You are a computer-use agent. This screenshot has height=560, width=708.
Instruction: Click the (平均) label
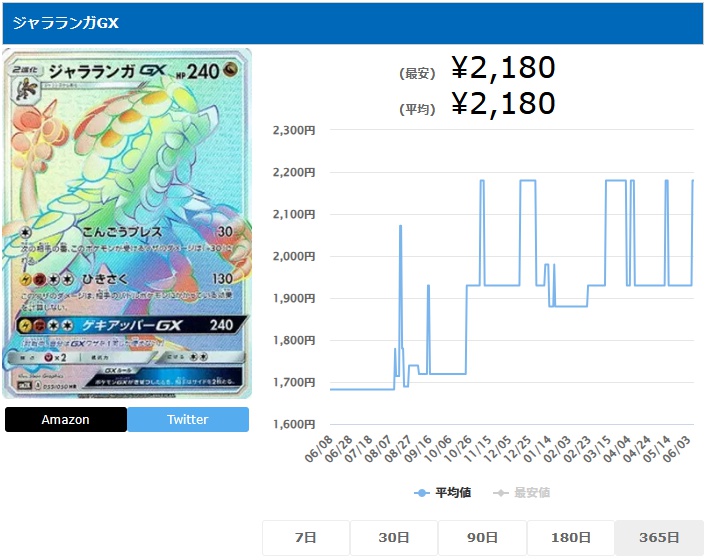click(x=417, y=109)
